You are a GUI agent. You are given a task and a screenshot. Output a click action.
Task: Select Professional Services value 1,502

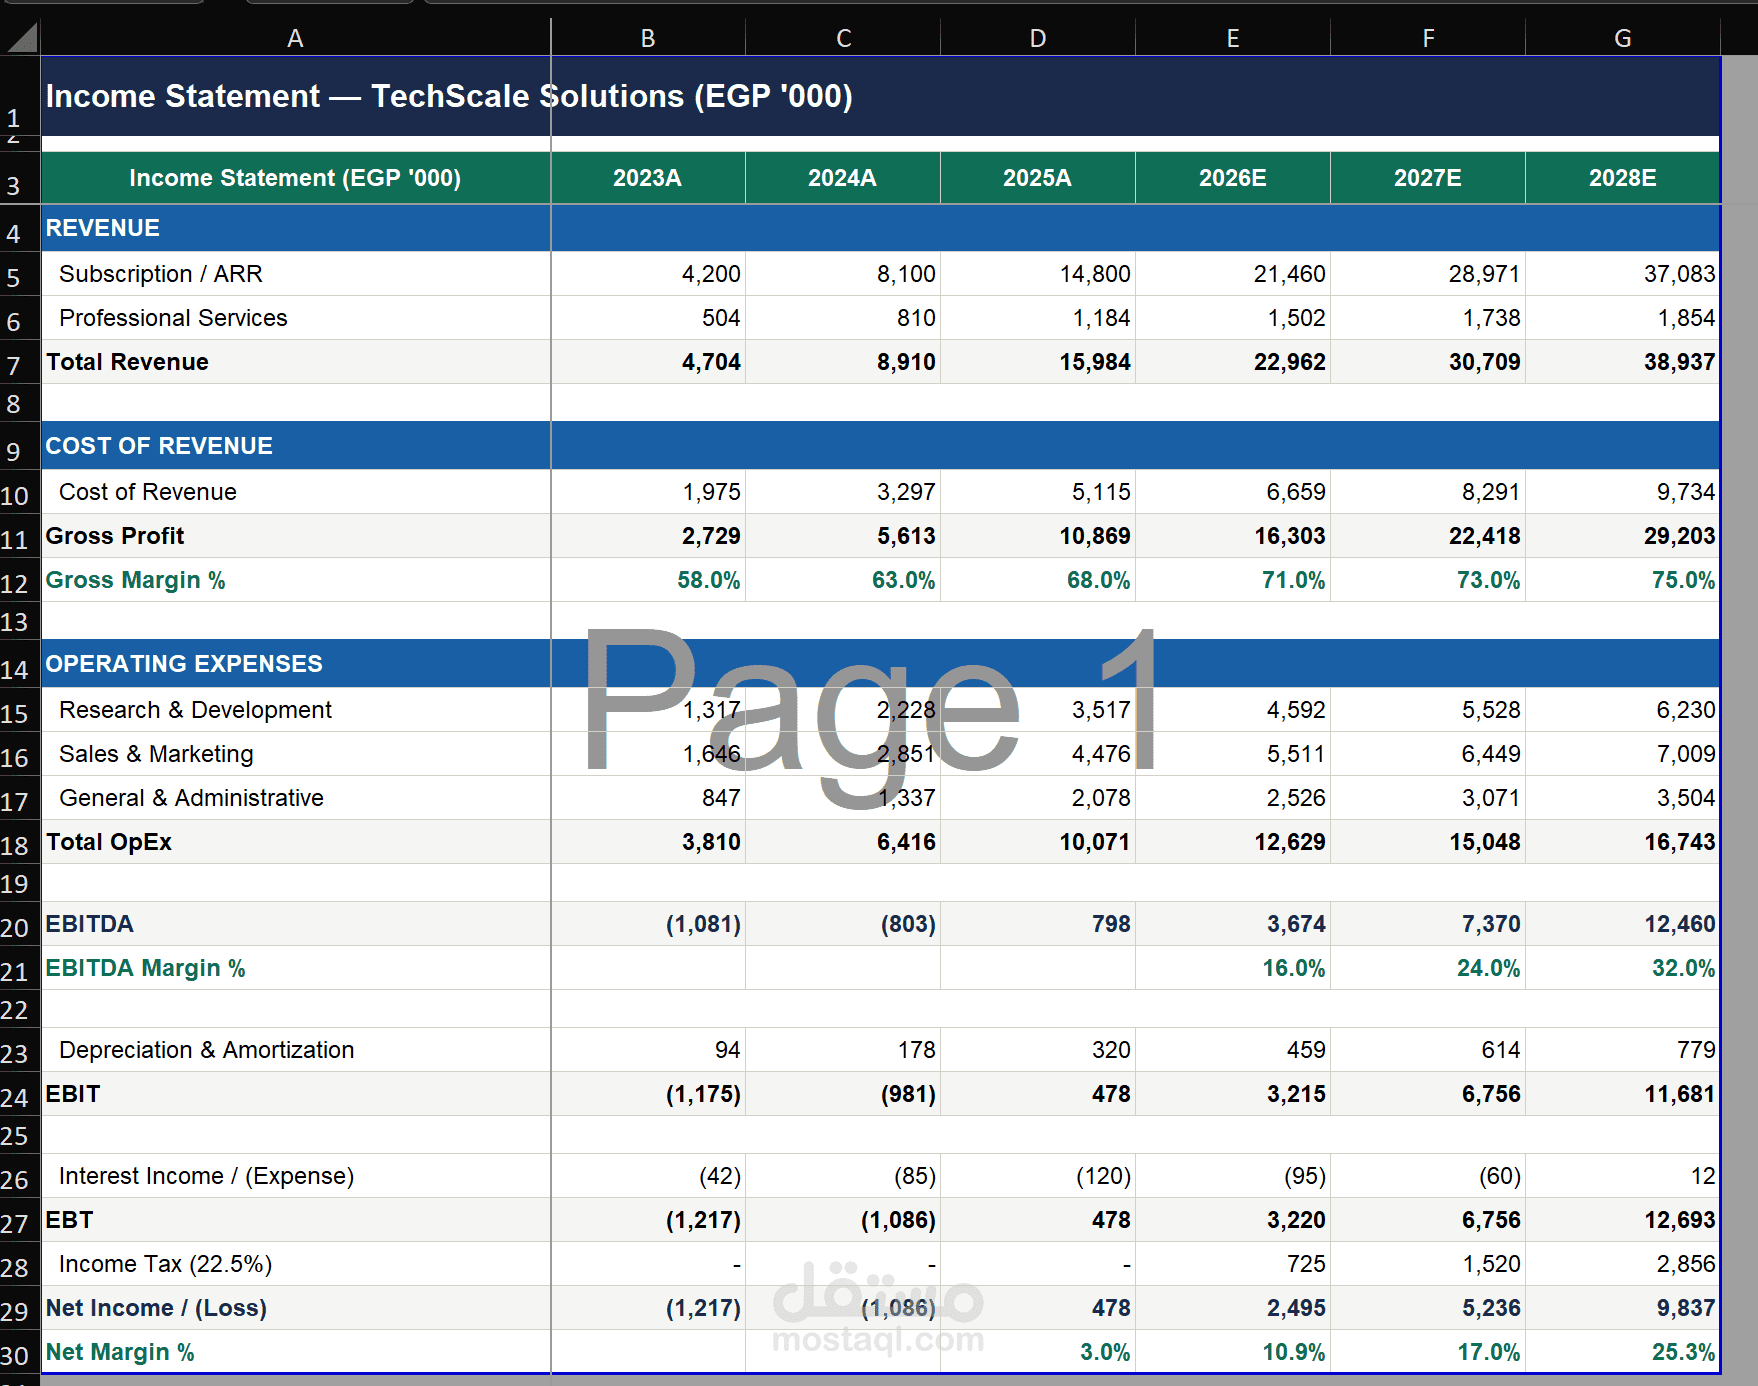click(1233, 318)
